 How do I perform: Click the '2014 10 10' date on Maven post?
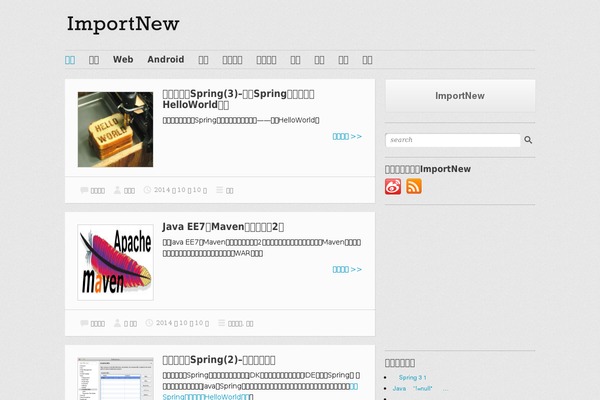tap(182, 323)
